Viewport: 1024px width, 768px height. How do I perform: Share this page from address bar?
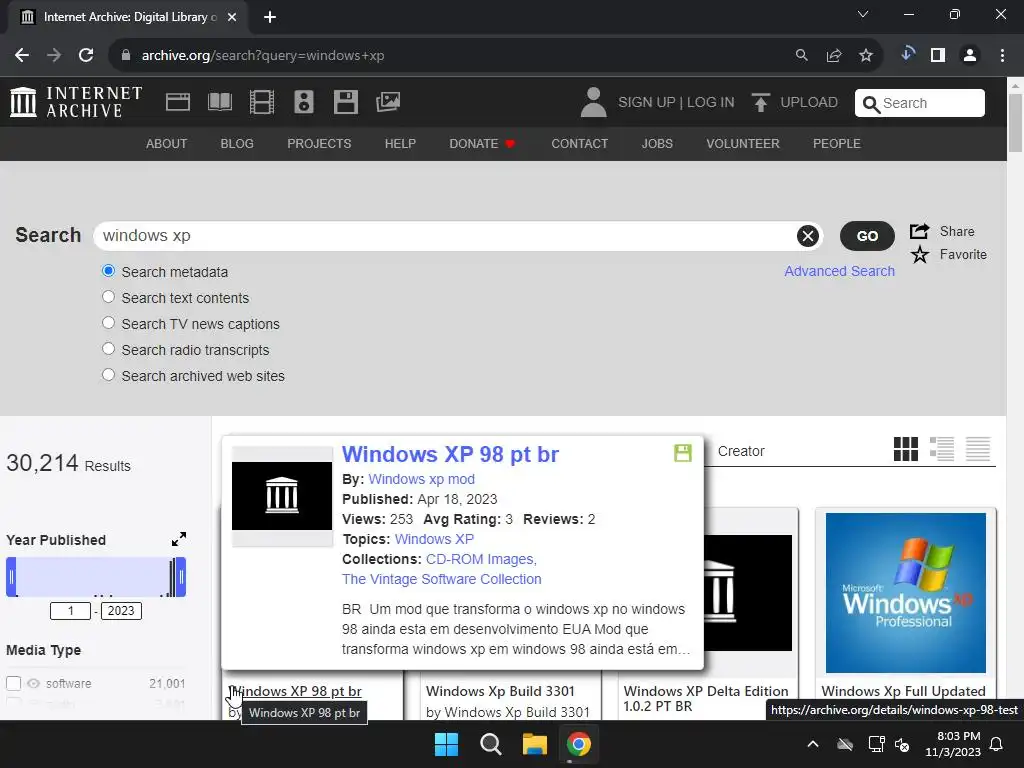point(834,56)
